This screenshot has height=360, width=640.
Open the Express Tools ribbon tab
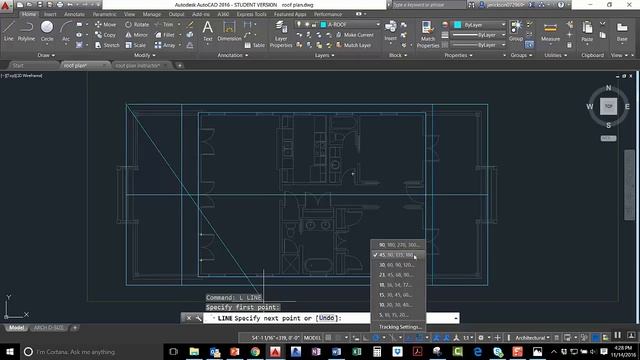click(x=251, y=14)
